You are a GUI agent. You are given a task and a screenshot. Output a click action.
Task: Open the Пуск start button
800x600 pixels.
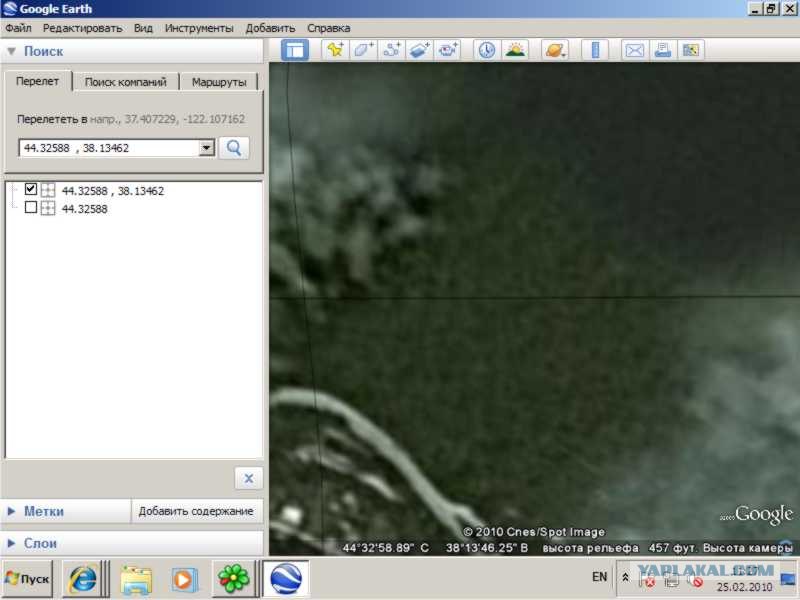click(27, 579)
